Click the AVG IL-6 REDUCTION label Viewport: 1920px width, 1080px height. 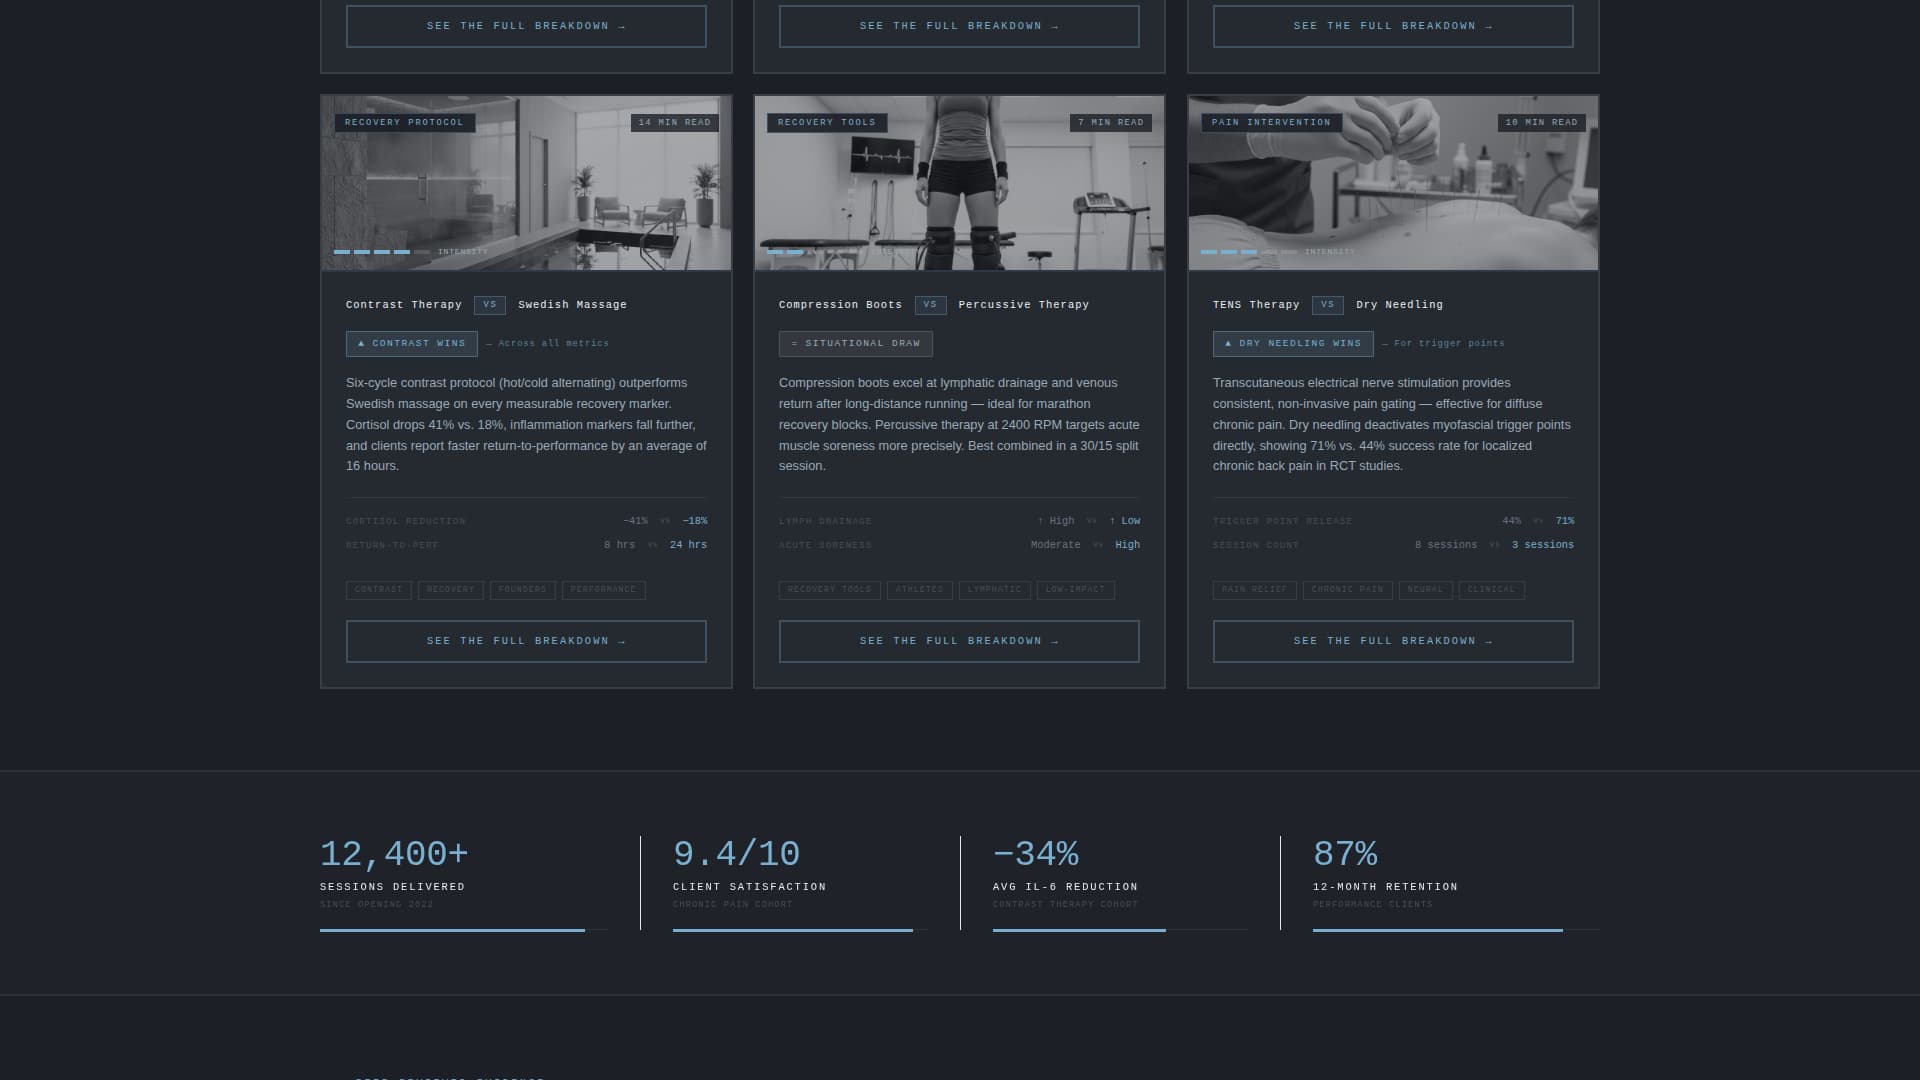click(1066, 888)
